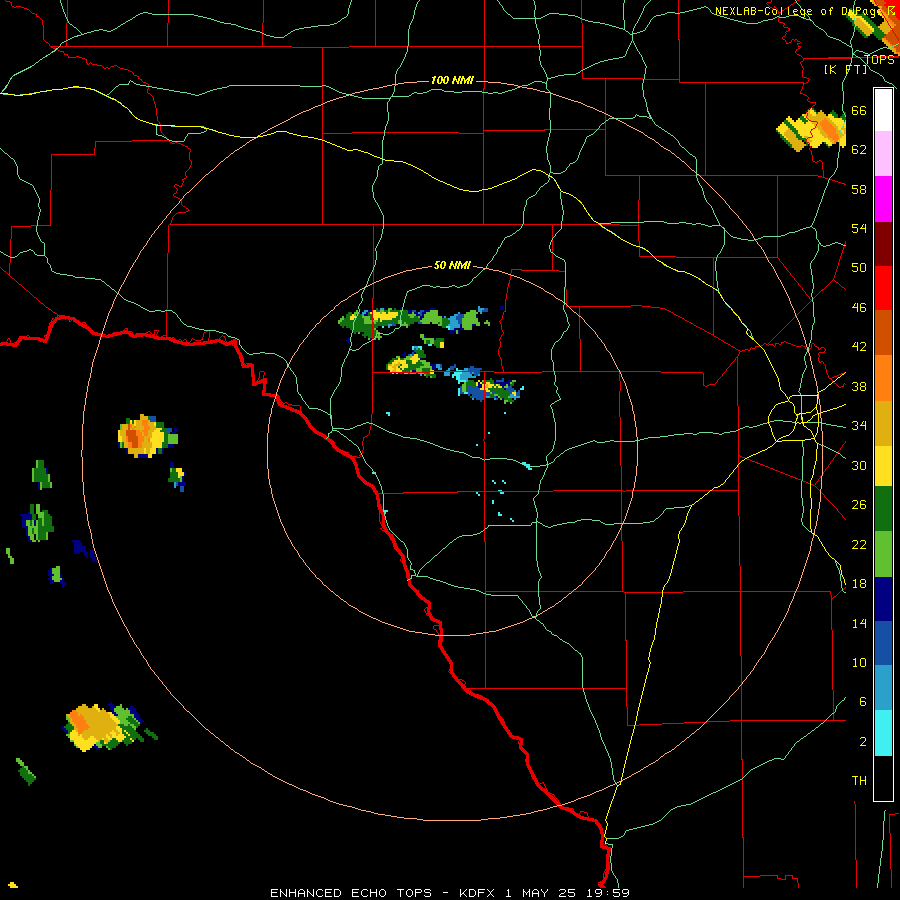The image size is (900, 900).
Task: Click the "ENHANCED ECHO TOPS" caption text
Action: point(351,893)
